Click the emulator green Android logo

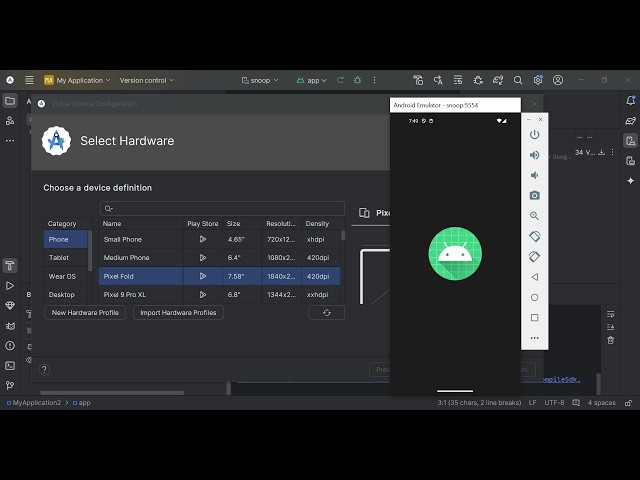pos(455,253)
